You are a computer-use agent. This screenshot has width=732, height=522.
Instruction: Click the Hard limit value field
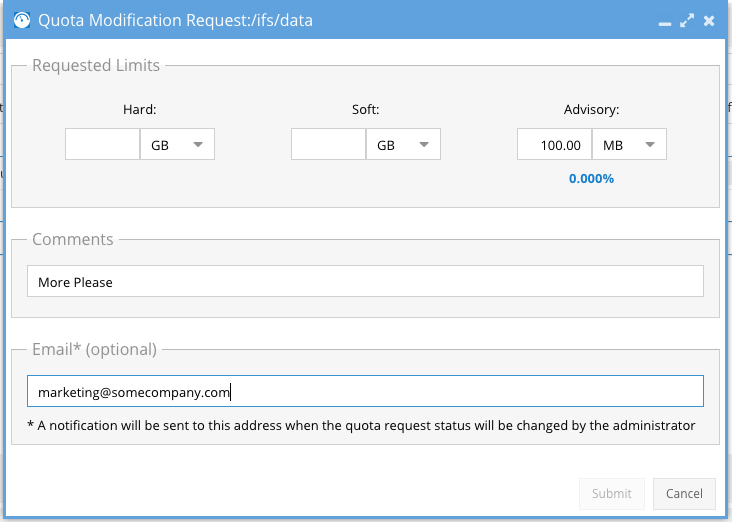point(103,144)
